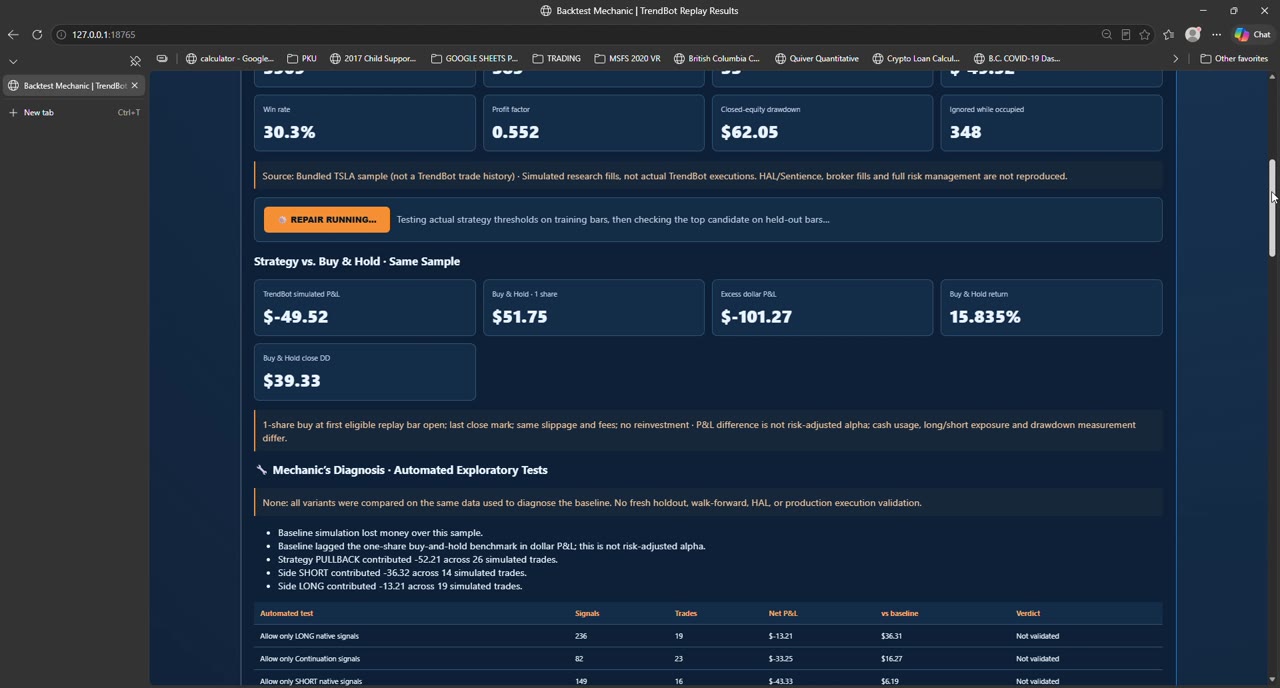Open the TRADING favorites folder
The height and width of the screenshot is (688, 1280).
click(556, 58)
